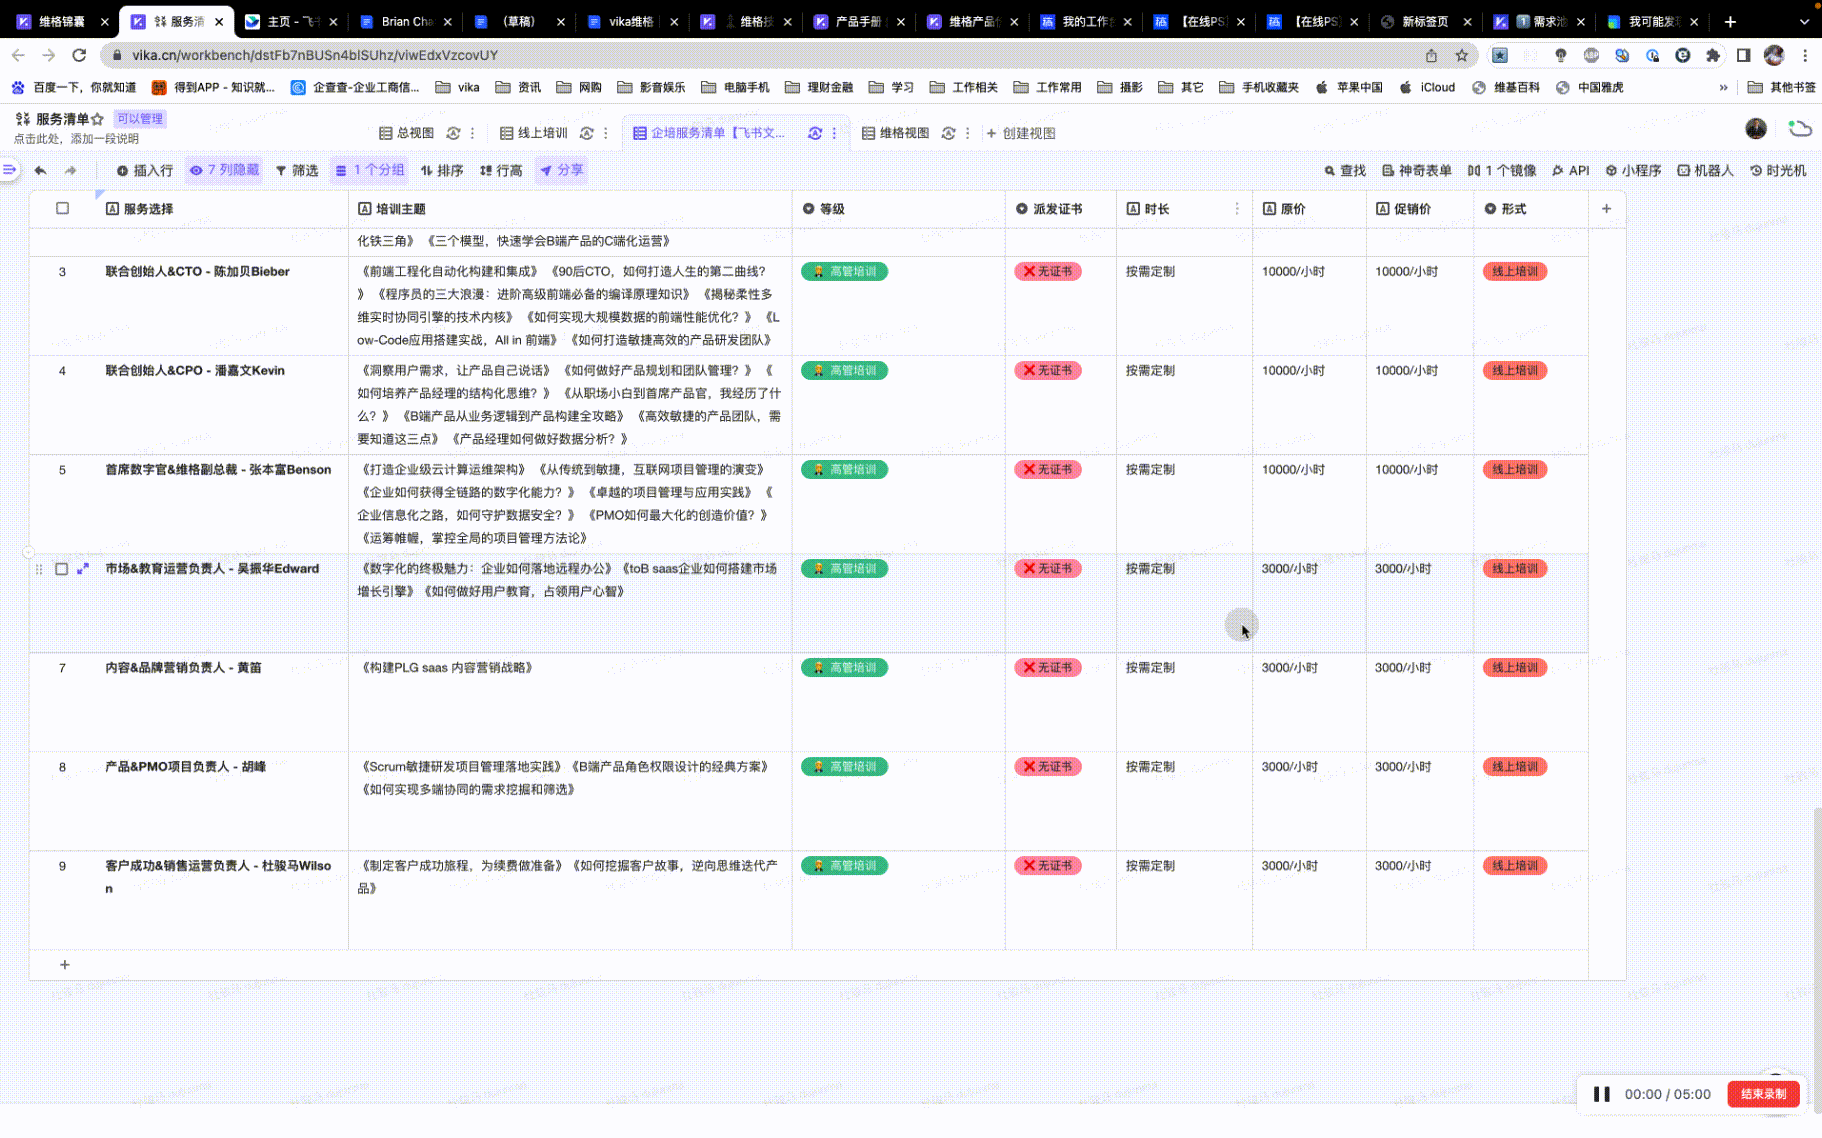Click the undo arrow in toolbar

[40, 171]
